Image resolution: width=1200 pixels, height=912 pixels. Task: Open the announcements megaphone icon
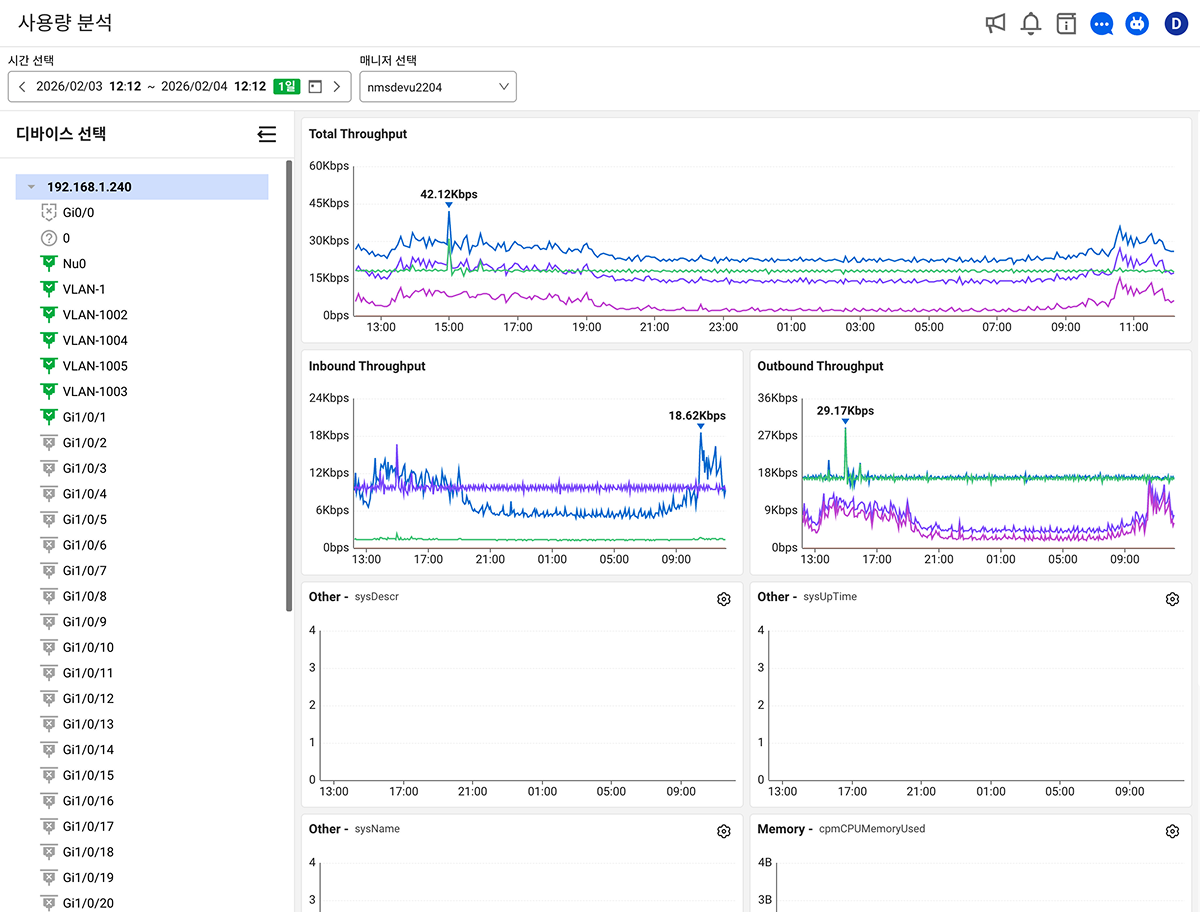[x=995, y=23]
